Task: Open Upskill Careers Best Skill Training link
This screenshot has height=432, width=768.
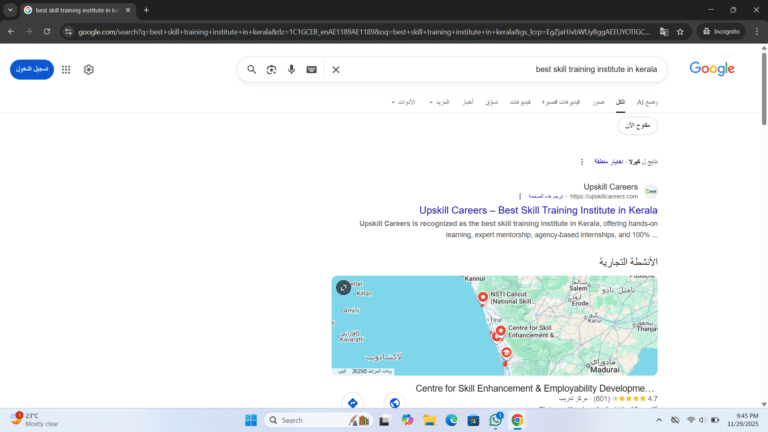Action: [538, 210]
